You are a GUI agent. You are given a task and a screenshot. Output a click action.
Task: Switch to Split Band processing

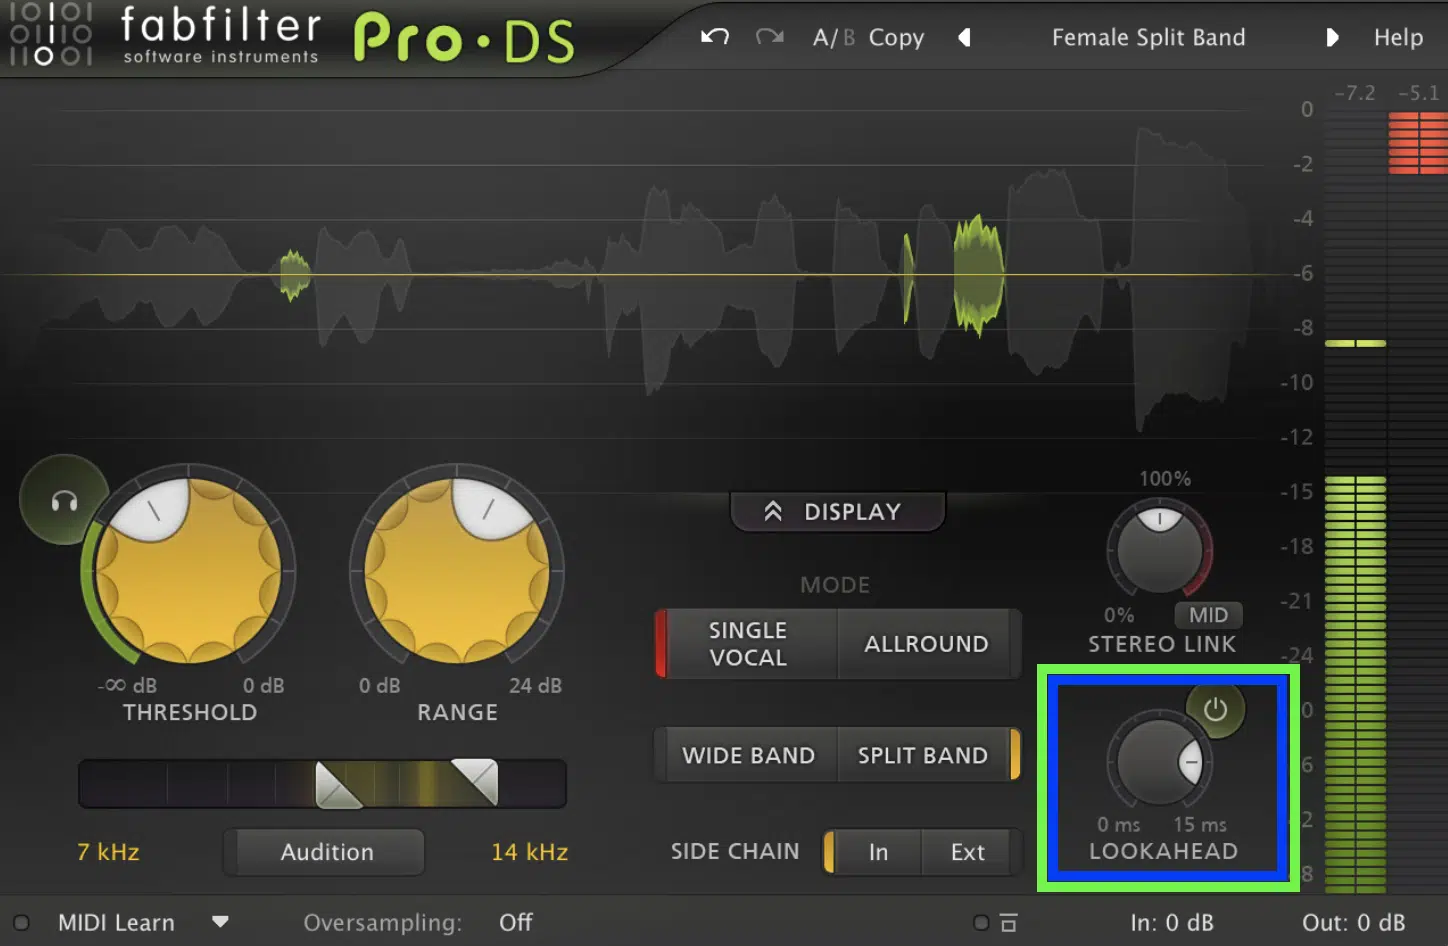click(x=923, y=755)
